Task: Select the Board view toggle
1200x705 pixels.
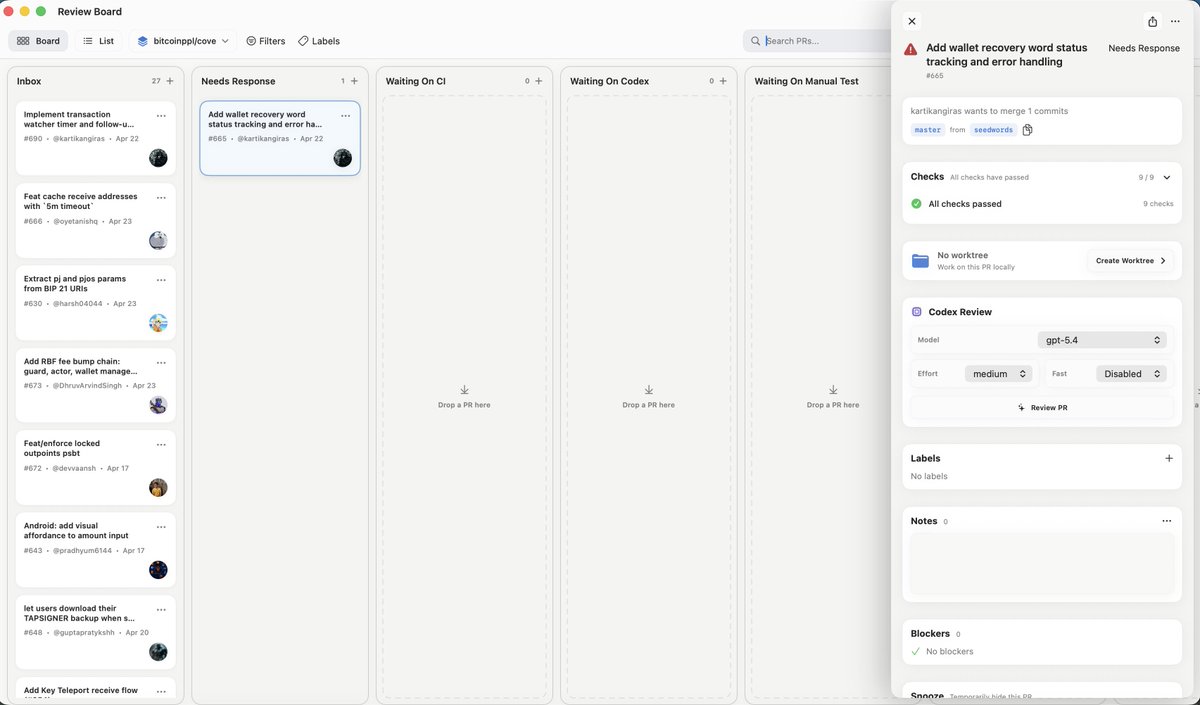Action: (x=38, y=41)
